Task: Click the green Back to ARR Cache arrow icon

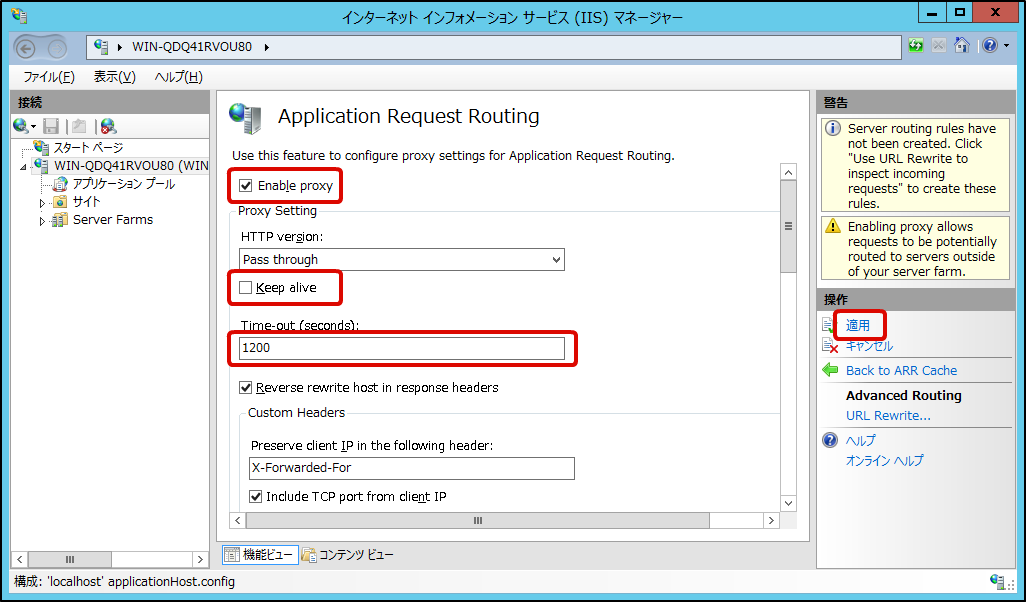Action: (x=830, y=370)
